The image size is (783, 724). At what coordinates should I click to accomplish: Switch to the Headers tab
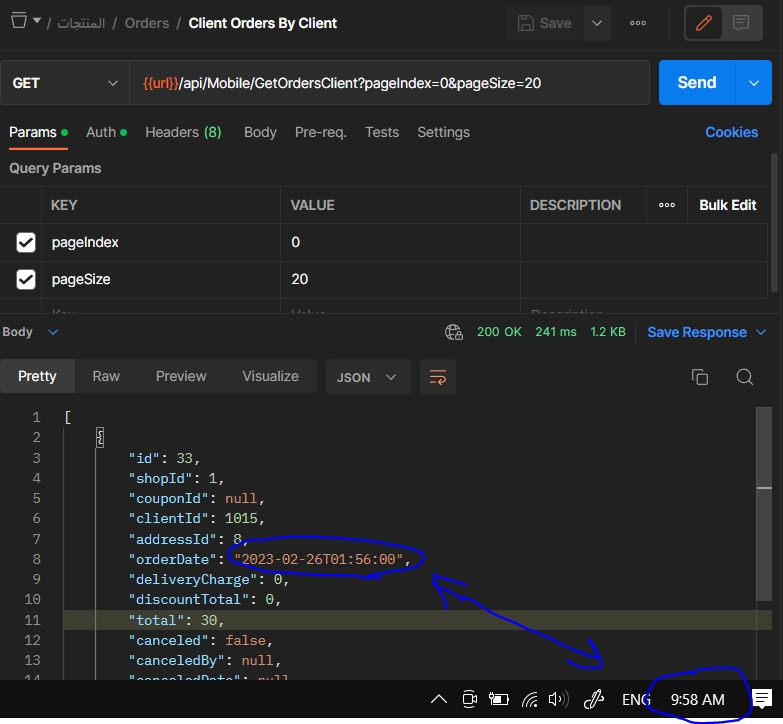point(183,132)
